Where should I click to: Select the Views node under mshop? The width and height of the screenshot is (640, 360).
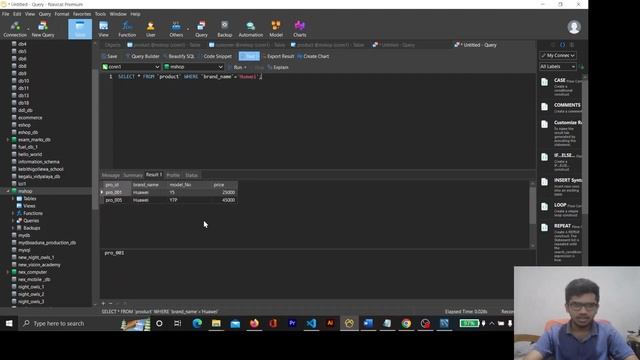click(29, 206)
